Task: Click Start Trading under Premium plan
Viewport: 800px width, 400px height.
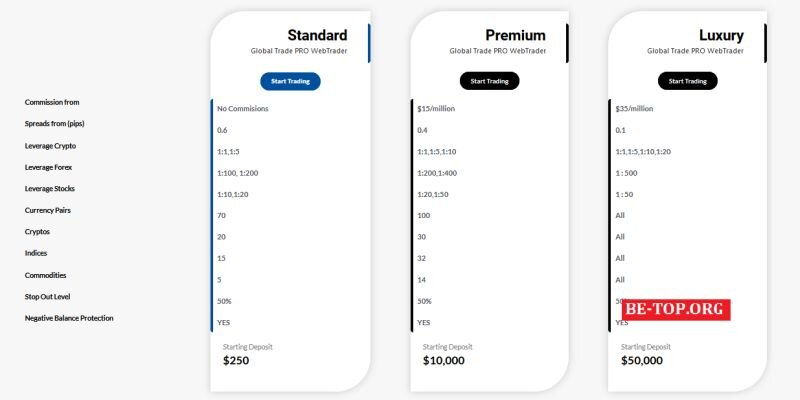Action: 489,81
